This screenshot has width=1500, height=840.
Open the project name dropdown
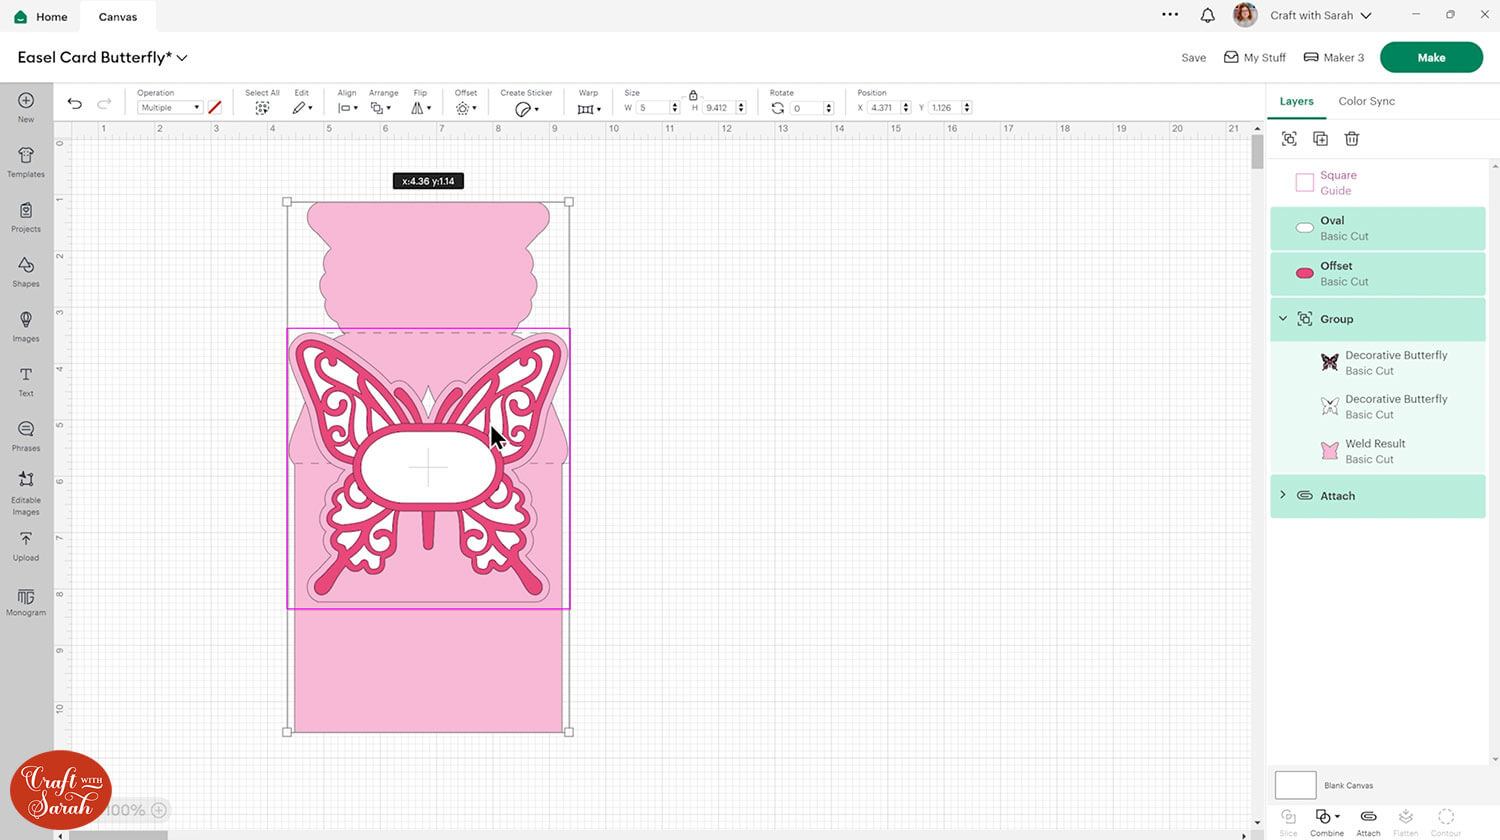point(182,58)
